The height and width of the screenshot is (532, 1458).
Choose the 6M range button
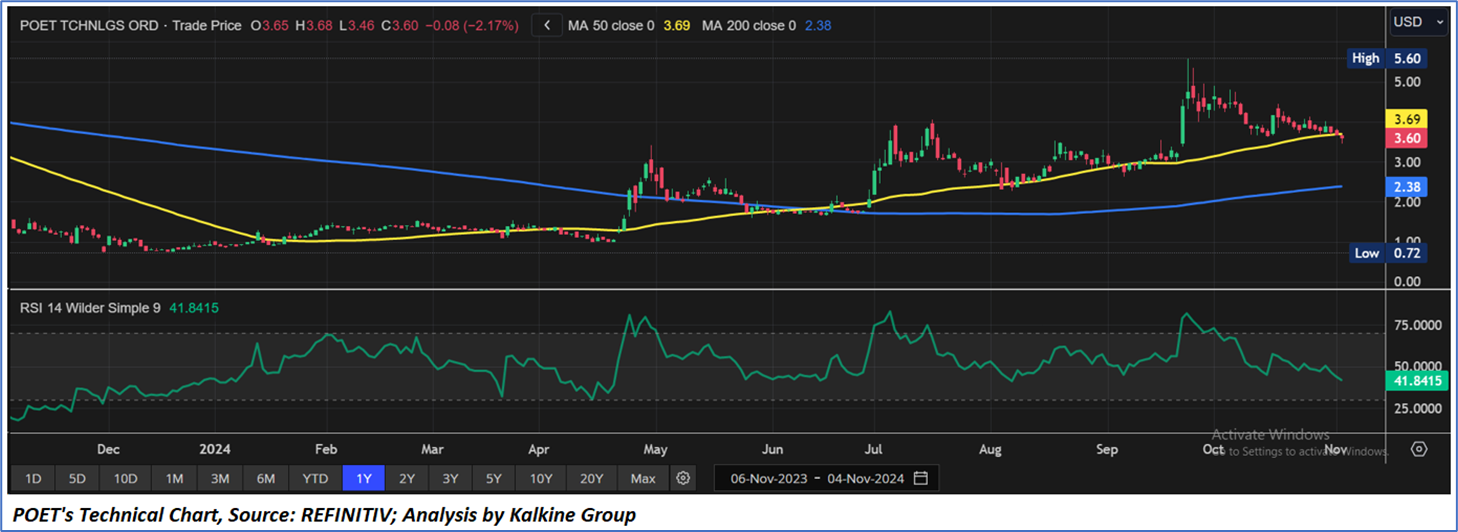point(265,478)
